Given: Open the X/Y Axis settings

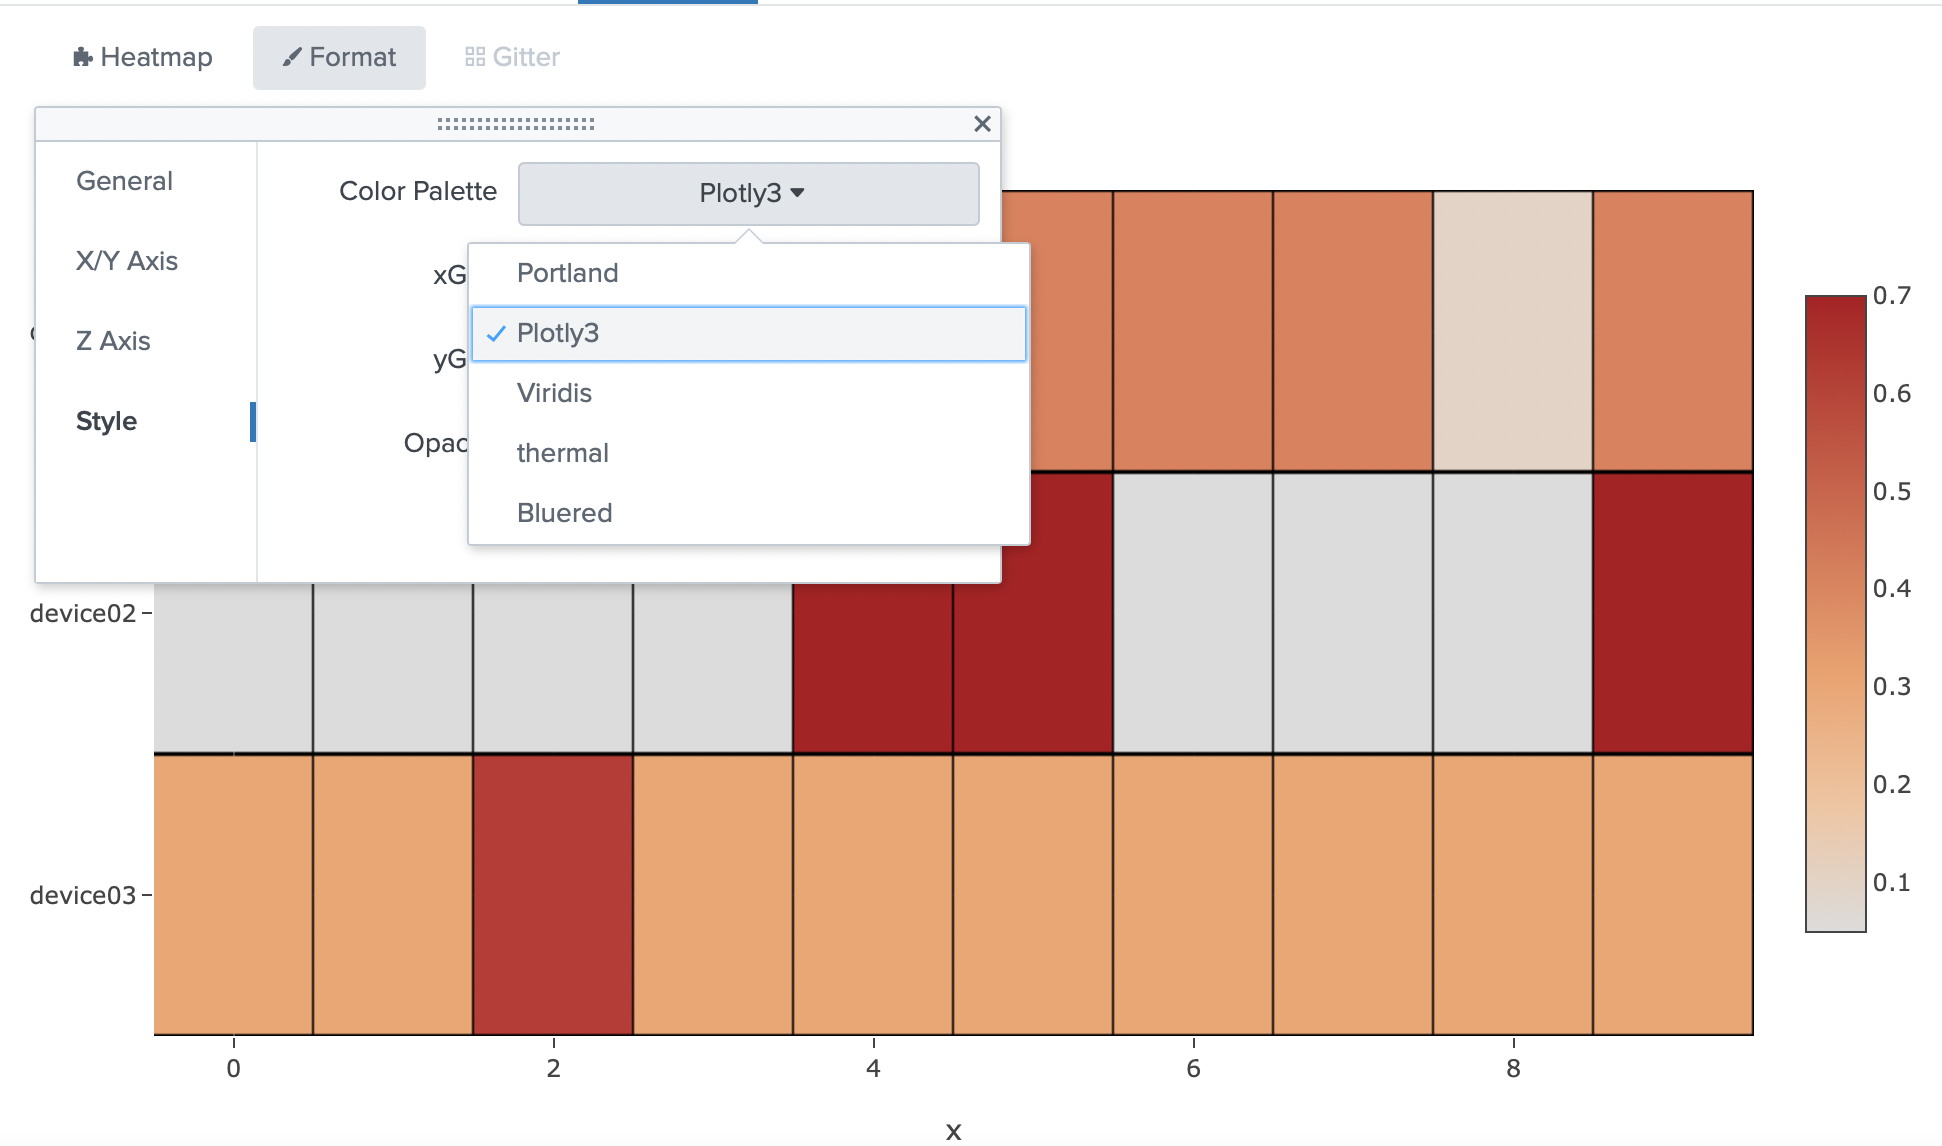Looking at the screenshot, I should point(127,261).
